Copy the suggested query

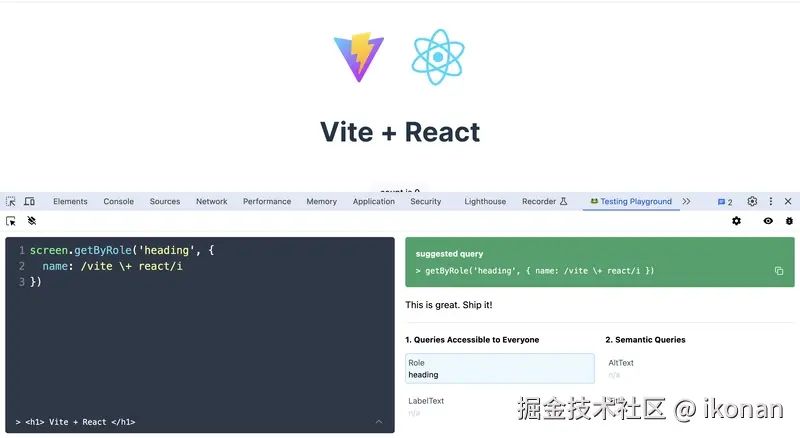click(779, 271)
